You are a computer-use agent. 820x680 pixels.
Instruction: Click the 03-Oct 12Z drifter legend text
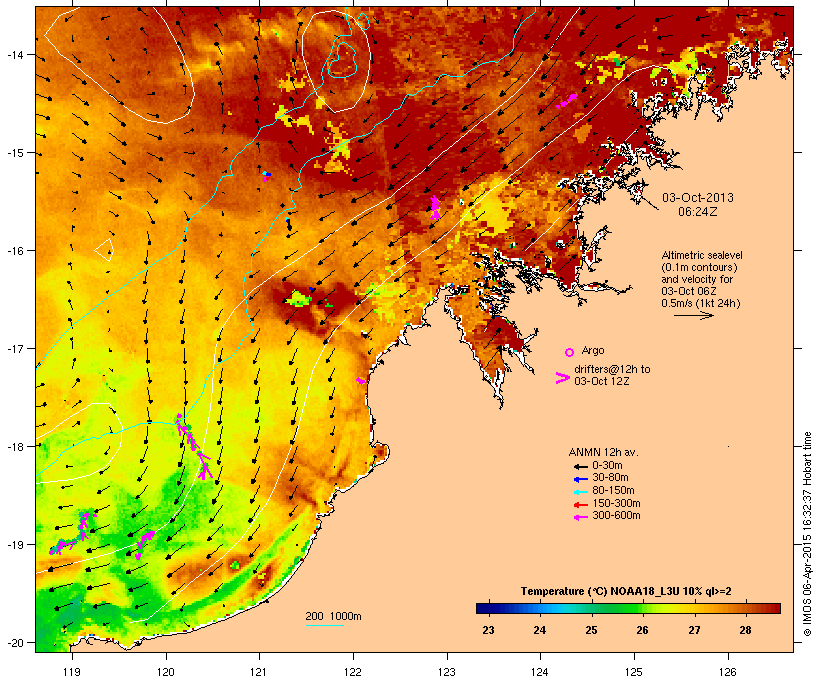(x=601, y=381)
